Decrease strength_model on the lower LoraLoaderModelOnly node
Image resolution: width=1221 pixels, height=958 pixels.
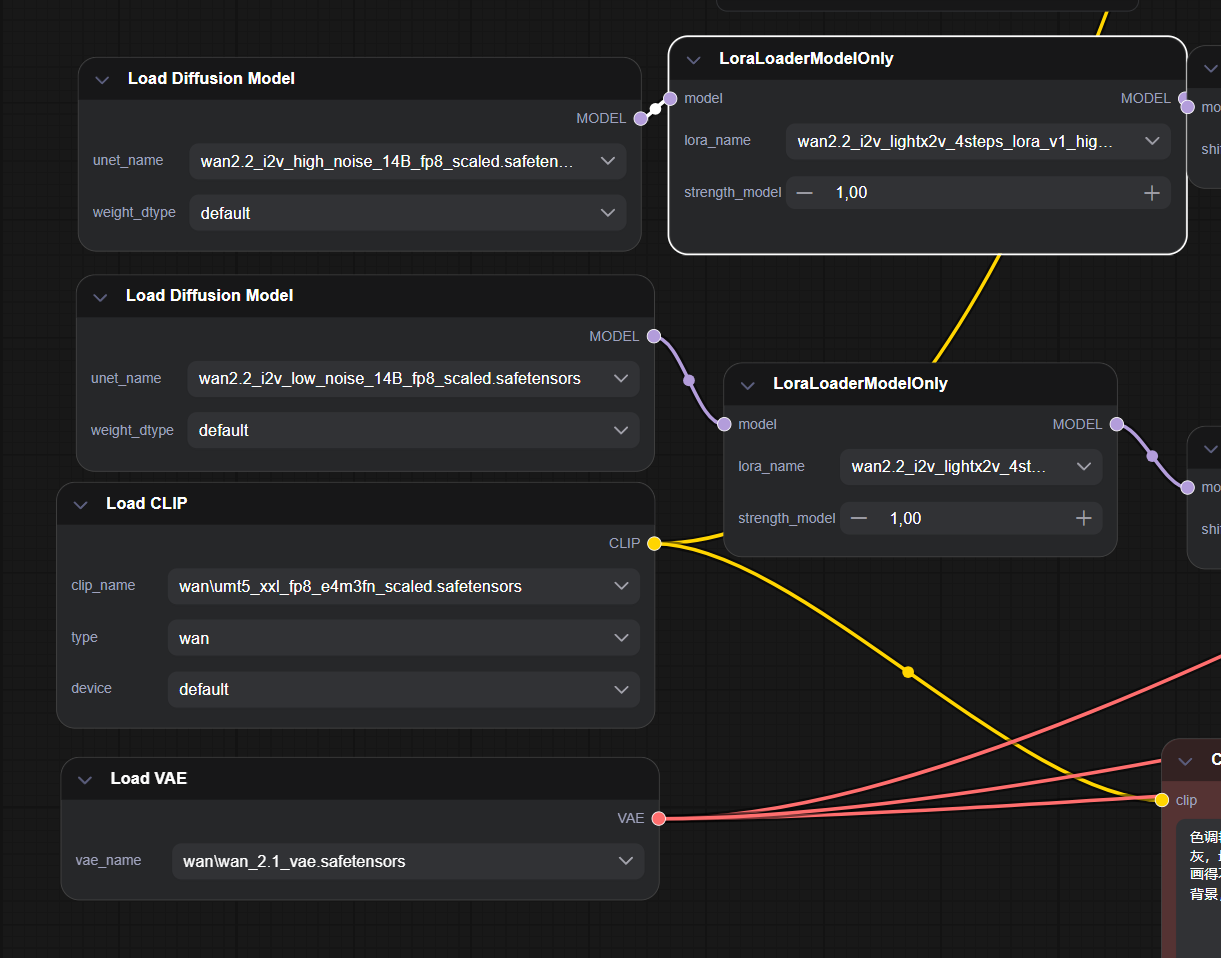(859, 518)
